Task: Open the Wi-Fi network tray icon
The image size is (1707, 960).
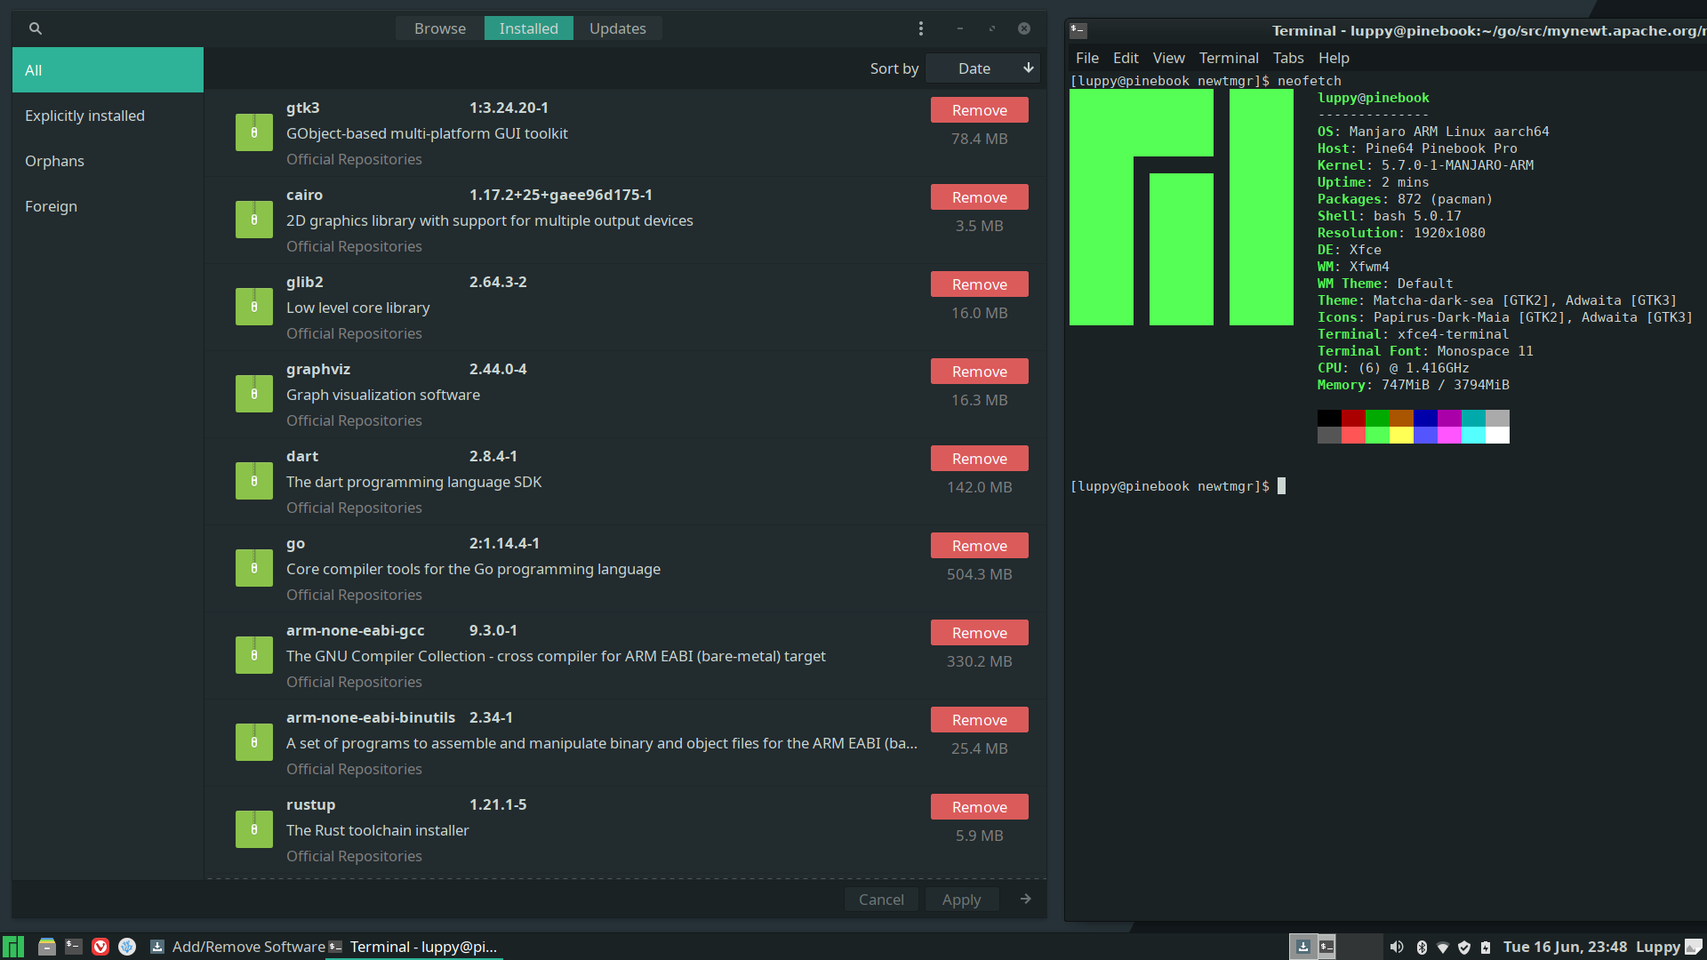Action: (x=1443, y=947)
